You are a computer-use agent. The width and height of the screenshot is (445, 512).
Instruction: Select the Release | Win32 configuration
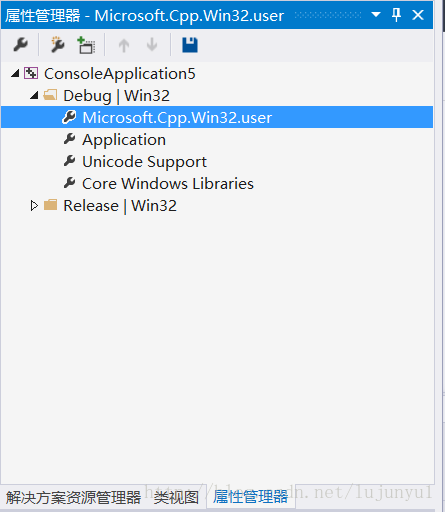pyautogui.click(x=120, y=206)
